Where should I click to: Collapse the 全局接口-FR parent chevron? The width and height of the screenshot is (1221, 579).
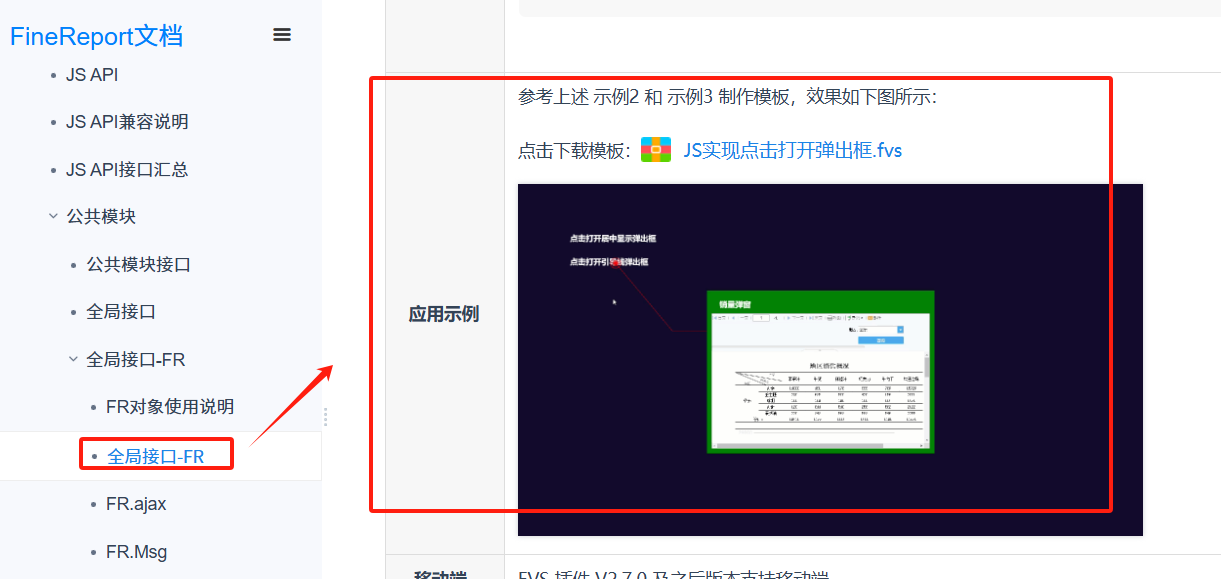pyautogui.click(x=73, y=359)
